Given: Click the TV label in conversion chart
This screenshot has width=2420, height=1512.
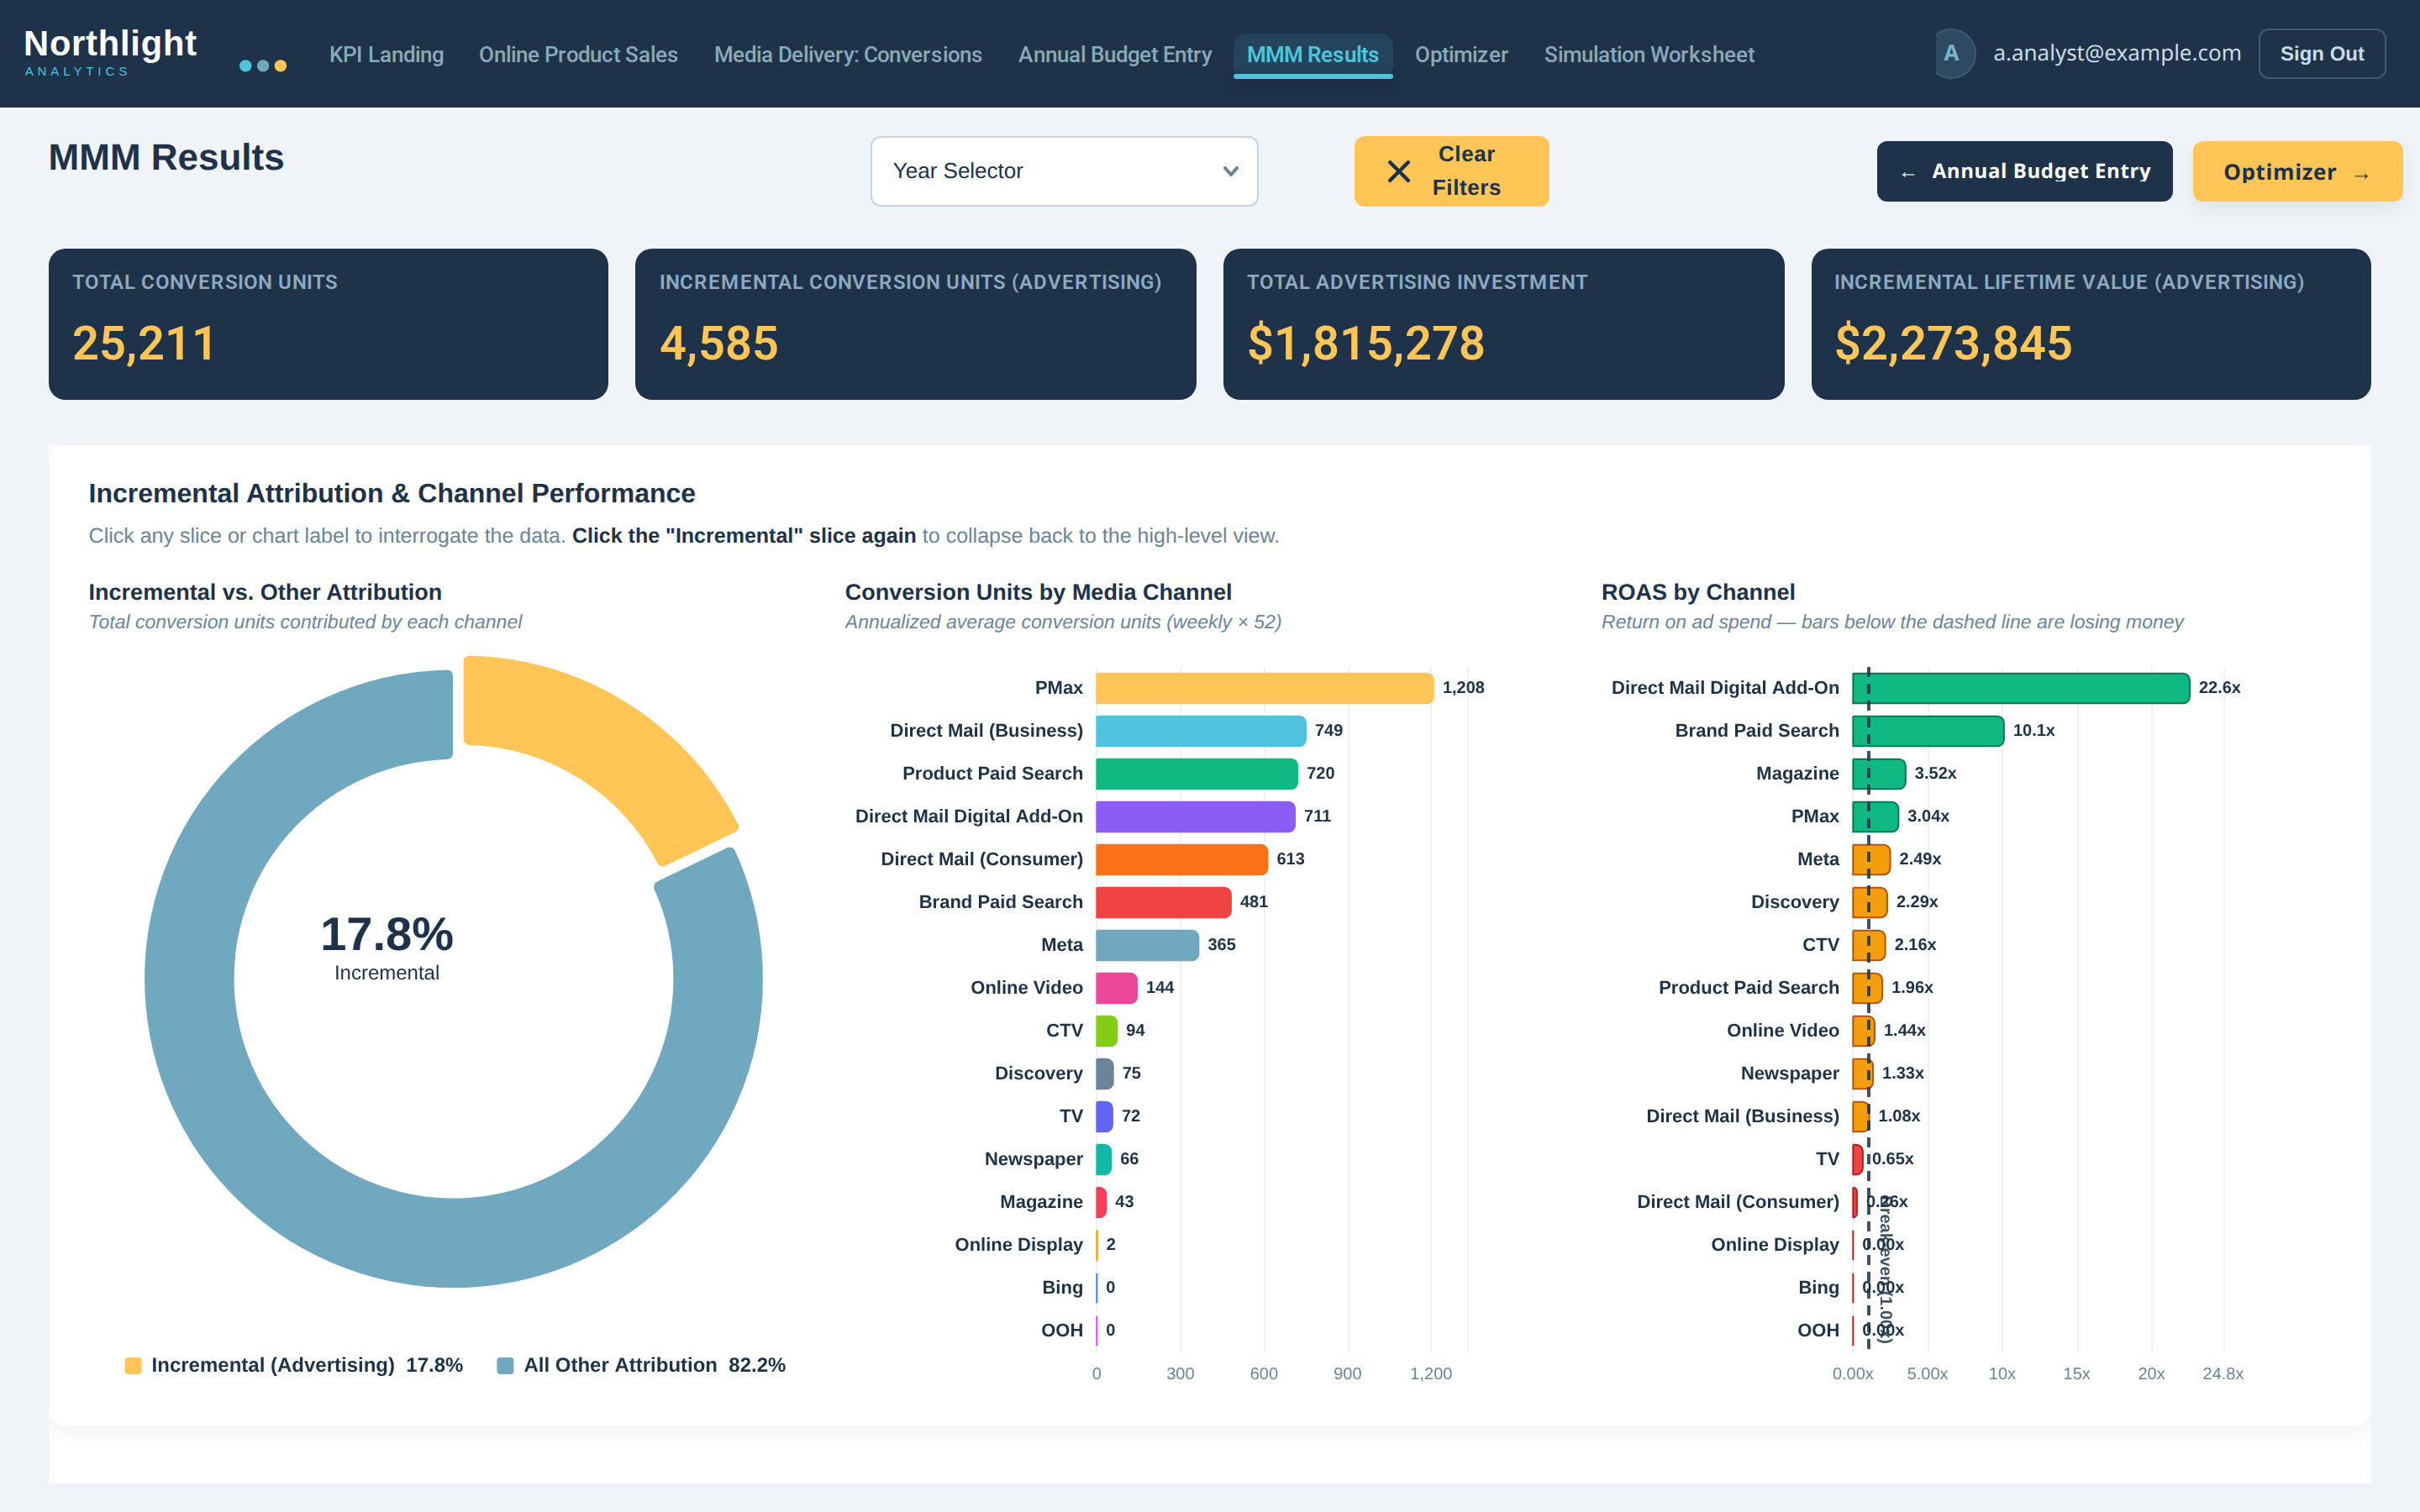Looking at the screenshot, I should (x=1071, y=1116).
